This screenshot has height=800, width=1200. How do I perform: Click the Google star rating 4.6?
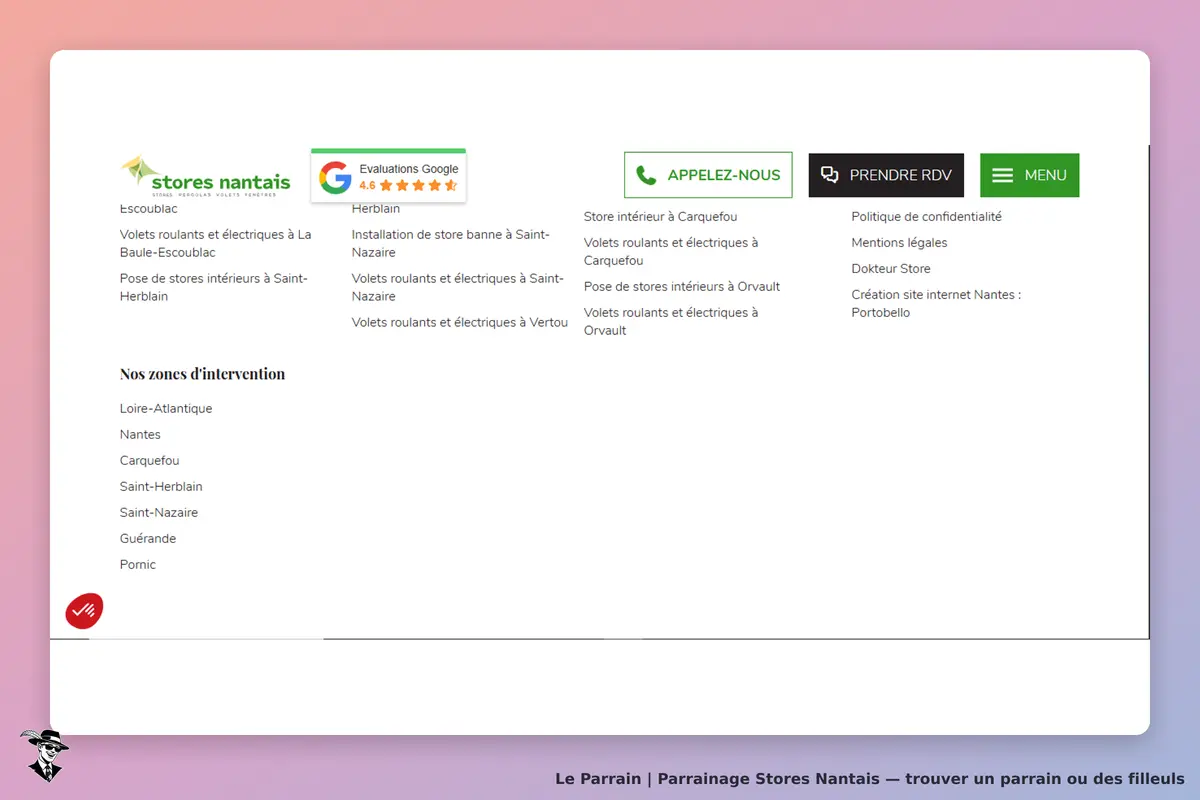tap(408, 185)
